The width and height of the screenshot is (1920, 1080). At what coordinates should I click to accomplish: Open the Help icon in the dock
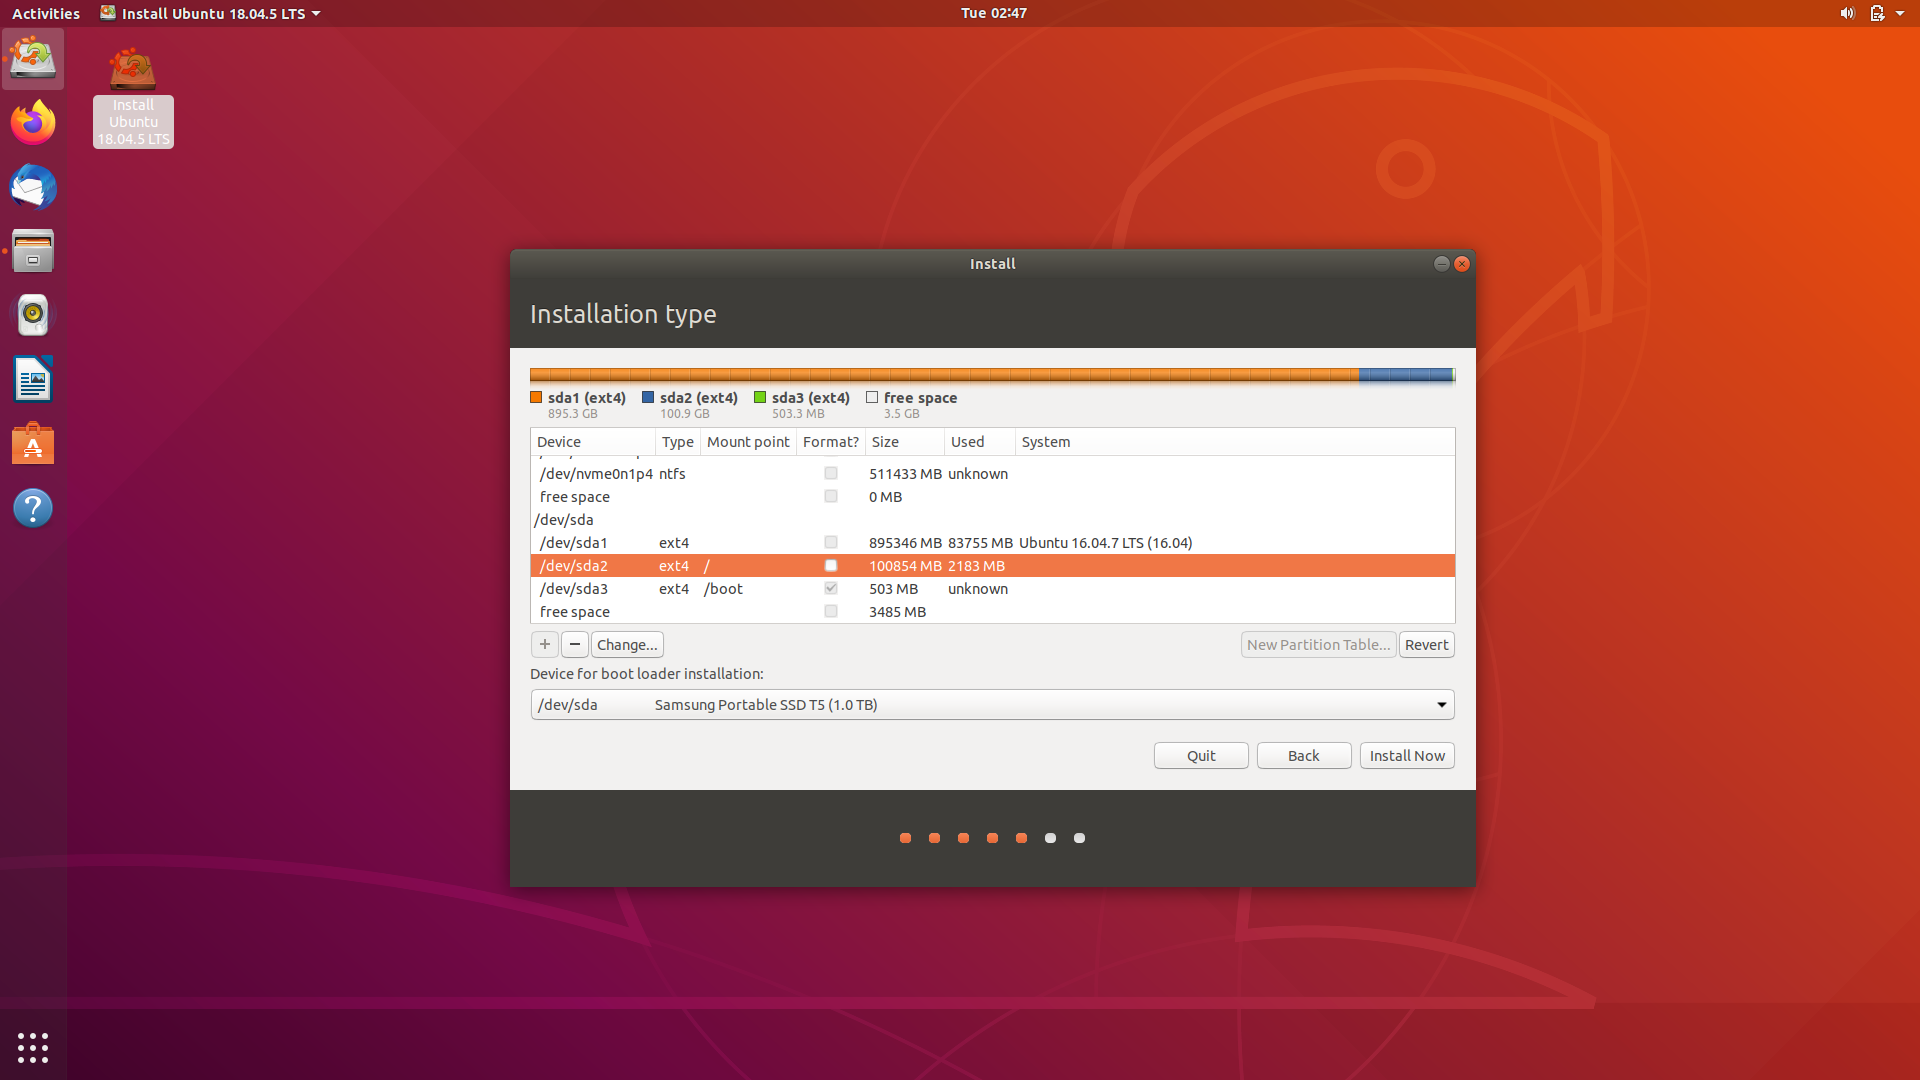pos(33,508)
